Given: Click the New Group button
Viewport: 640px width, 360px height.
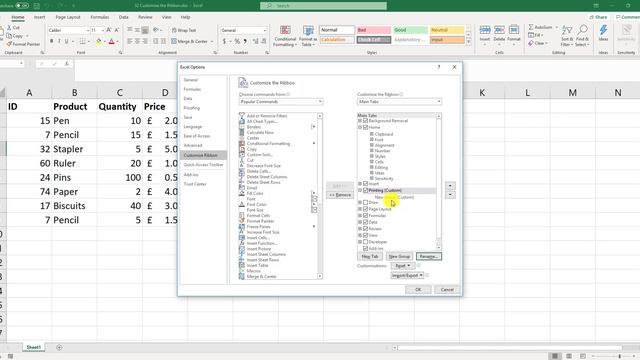Looking at the screenshot, I should click(399, 256).
